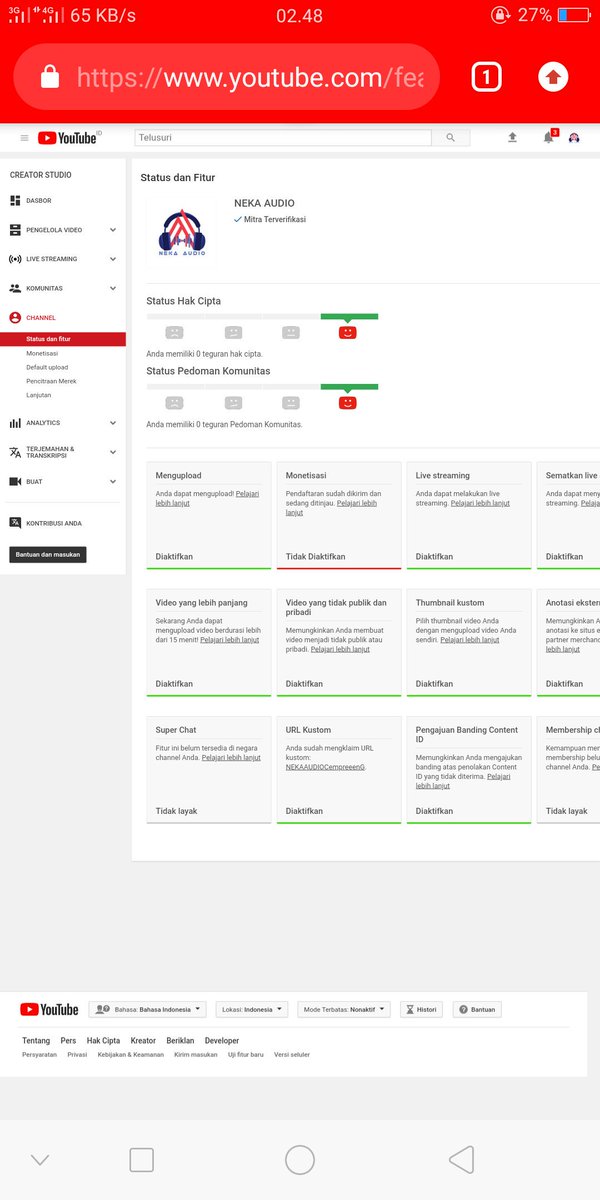Click Histori button in footer
The height and width of the screenshot is (1200, 600).
pyautogui.click(x=422, y=1010)
